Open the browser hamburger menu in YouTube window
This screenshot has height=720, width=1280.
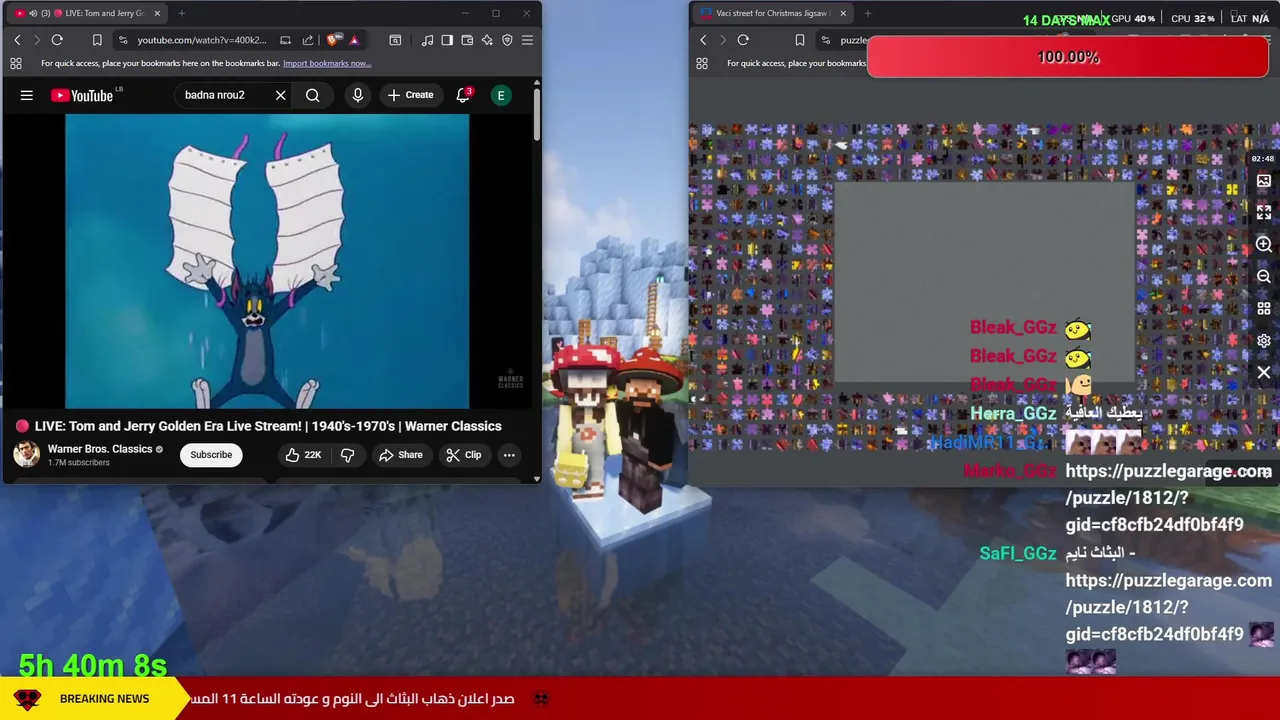(x=527, y=40)
